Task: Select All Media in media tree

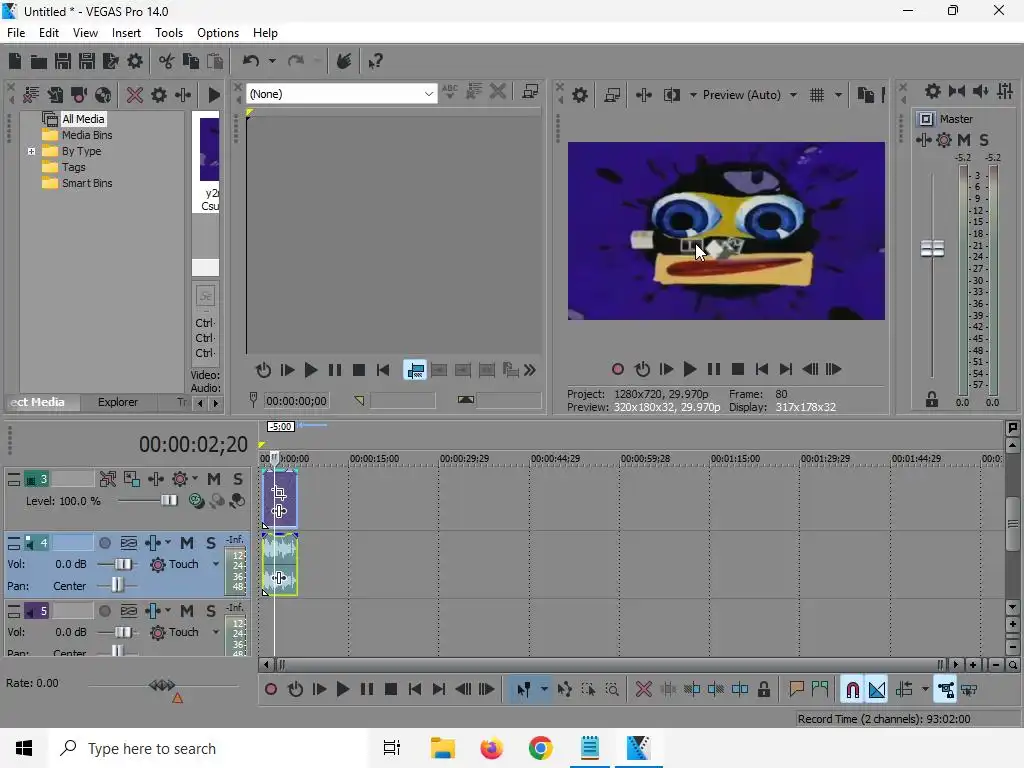Action: (x=83, y=119)
